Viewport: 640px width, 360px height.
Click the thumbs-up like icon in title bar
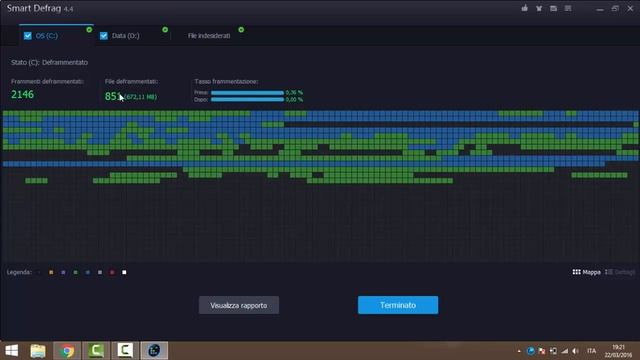click(x=524, y=8)
